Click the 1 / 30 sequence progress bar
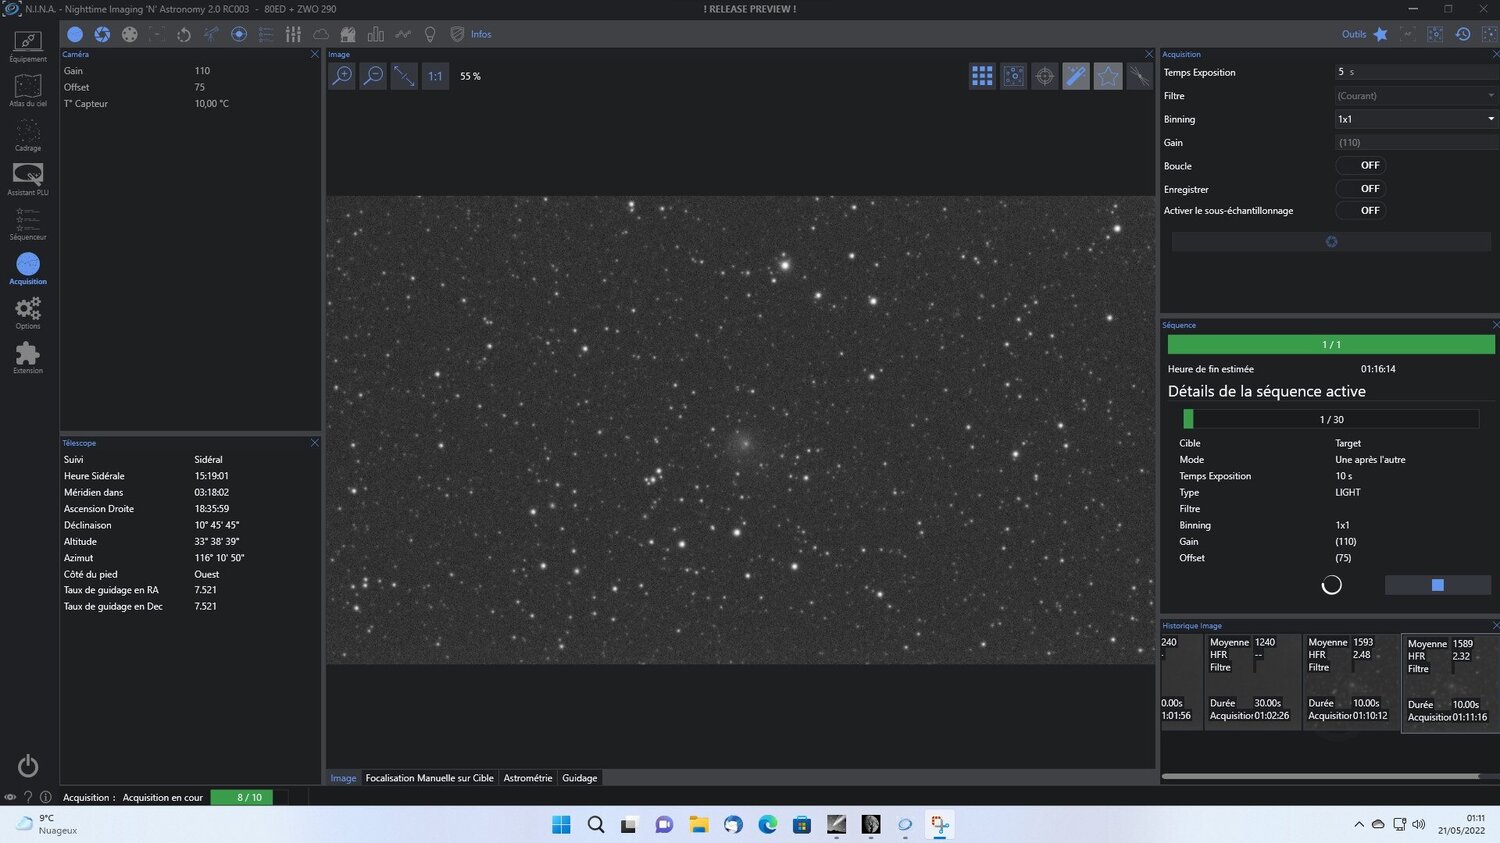 1331,419
